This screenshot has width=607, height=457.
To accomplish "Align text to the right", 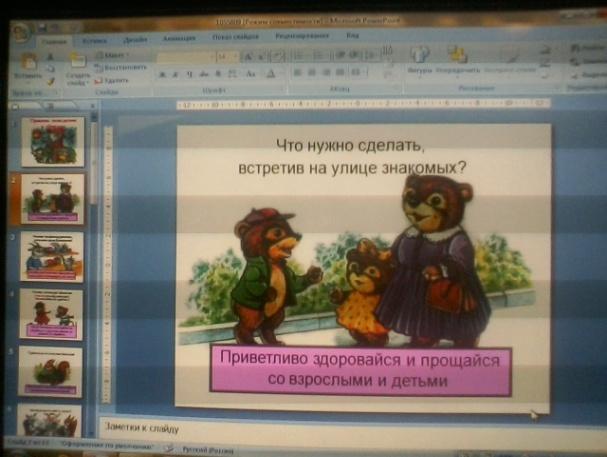I will pos(326,72).
